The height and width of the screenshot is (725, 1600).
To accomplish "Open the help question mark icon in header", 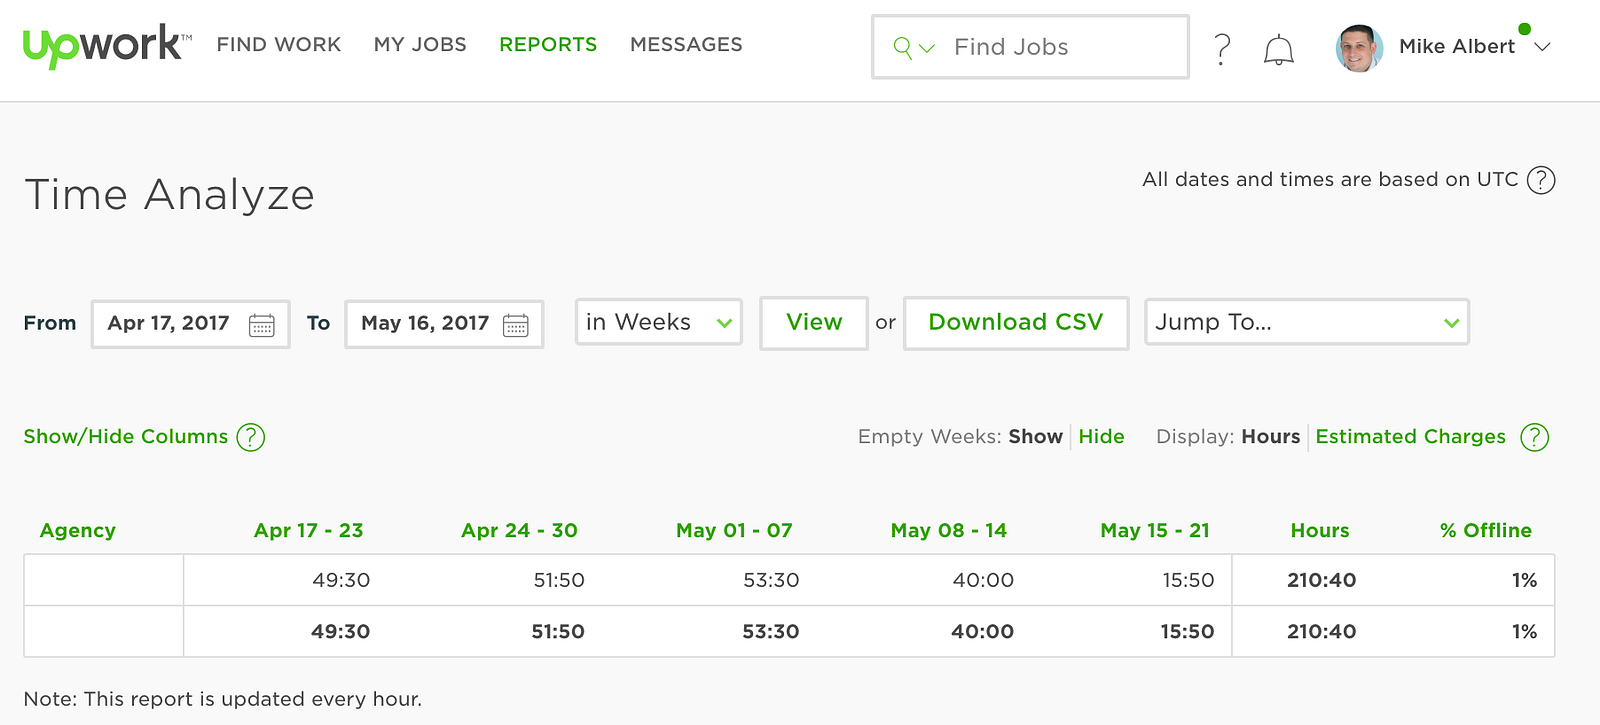I will coord(1222,48).
